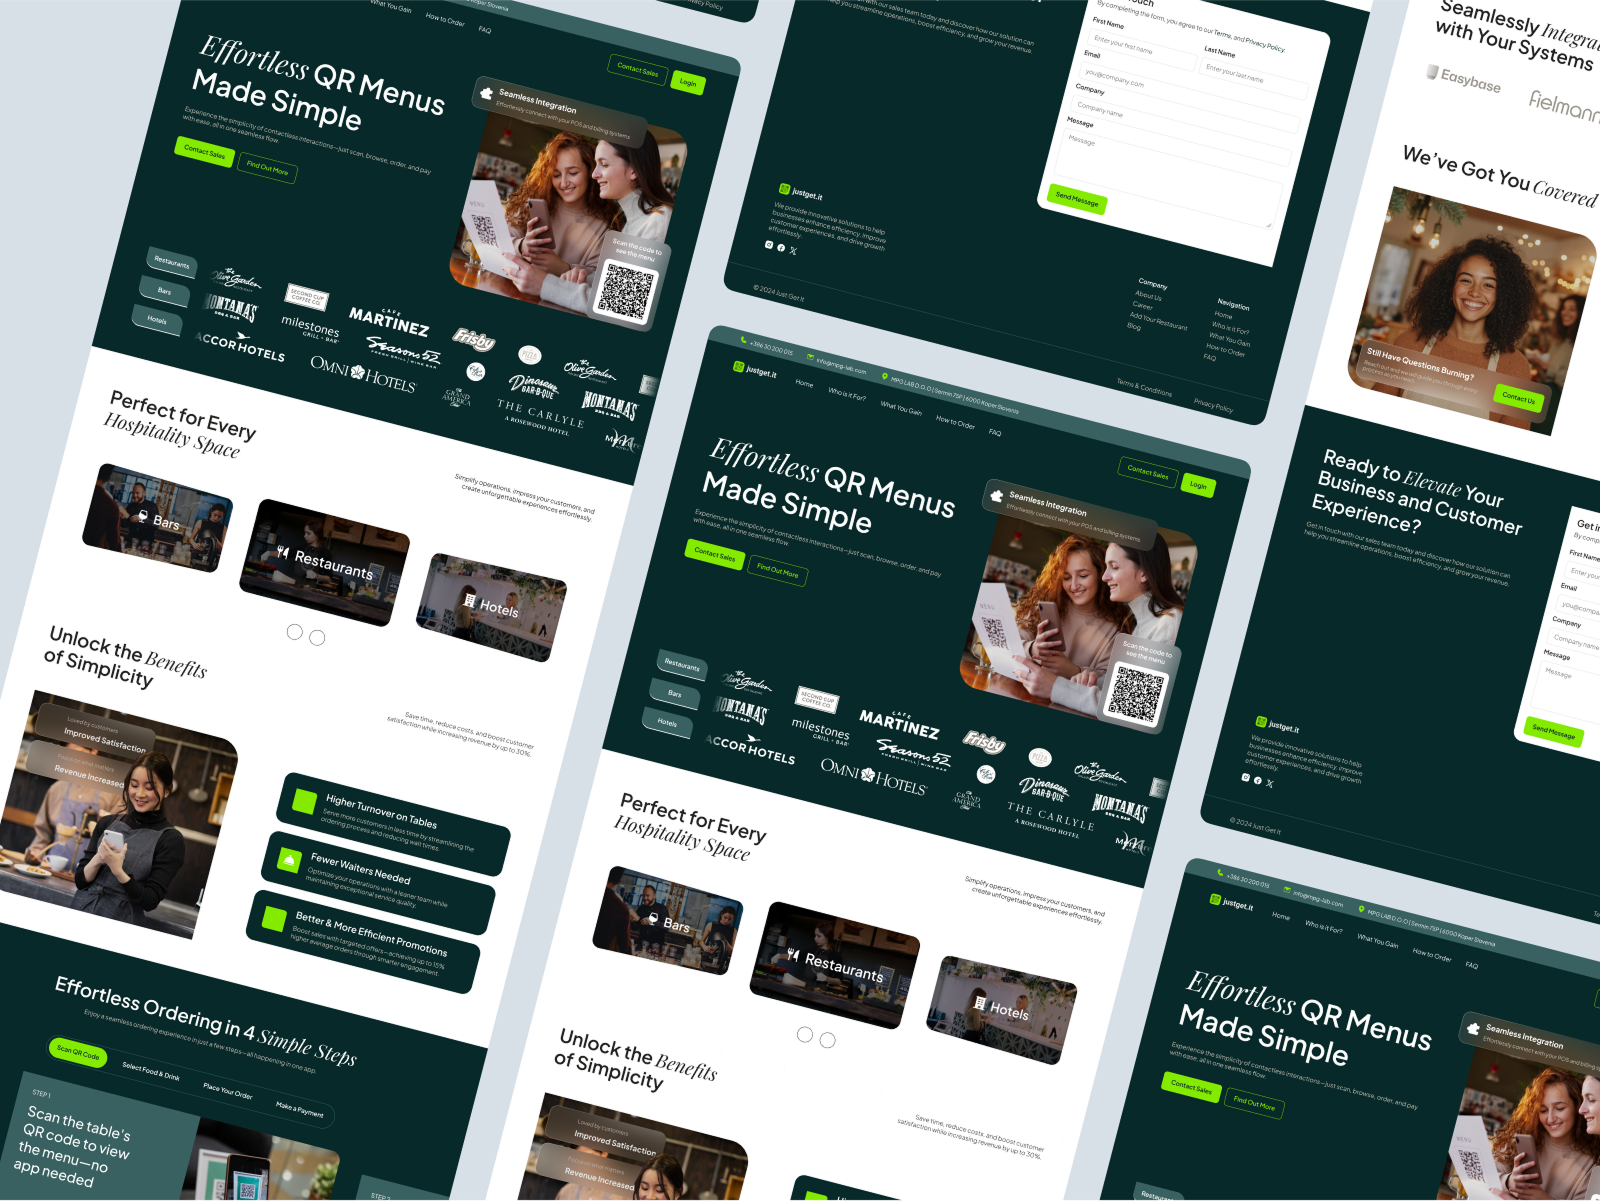
Task: Click the Seamless Integration puzzle icon in the center mockup
Action: point(996,495)
